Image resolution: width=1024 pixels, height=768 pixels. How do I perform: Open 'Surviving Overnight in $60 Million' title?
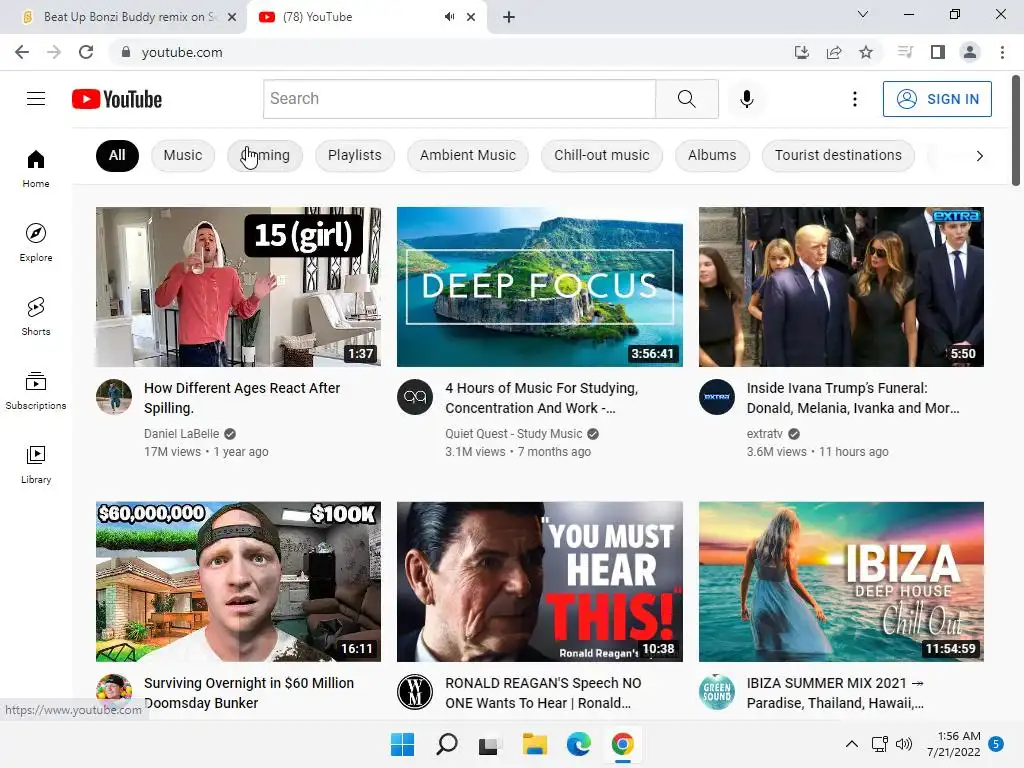point(249,693)
